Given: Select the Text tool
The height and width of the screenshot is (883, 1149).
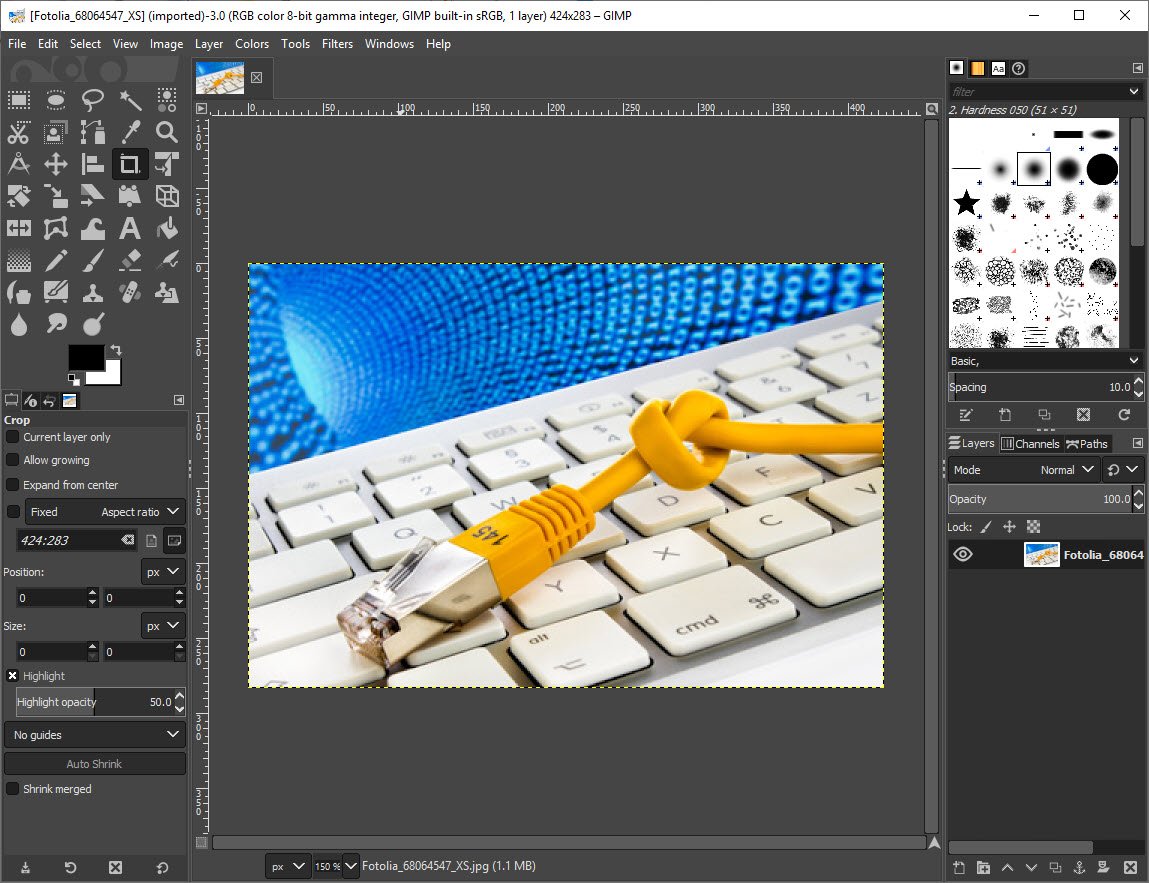Looking at the screenshot, I should click(130, 228).
